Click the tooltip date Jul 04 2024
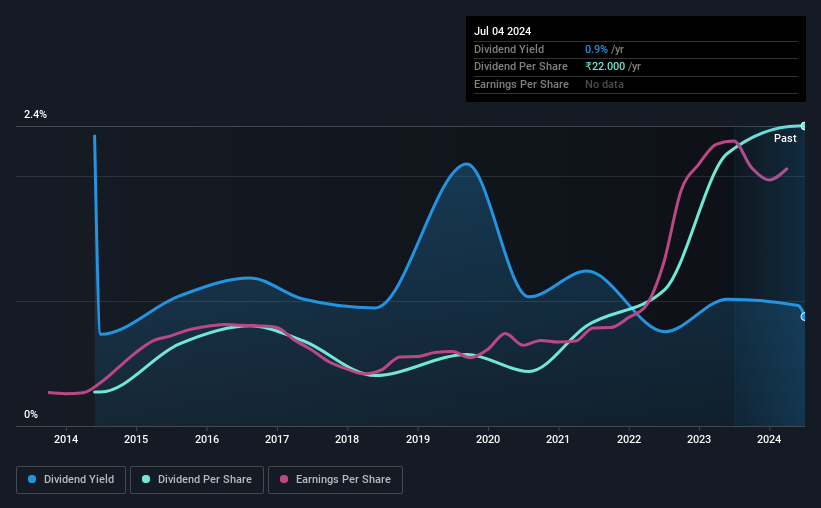The height and width of the screenshot is (508, 821). 502,31
